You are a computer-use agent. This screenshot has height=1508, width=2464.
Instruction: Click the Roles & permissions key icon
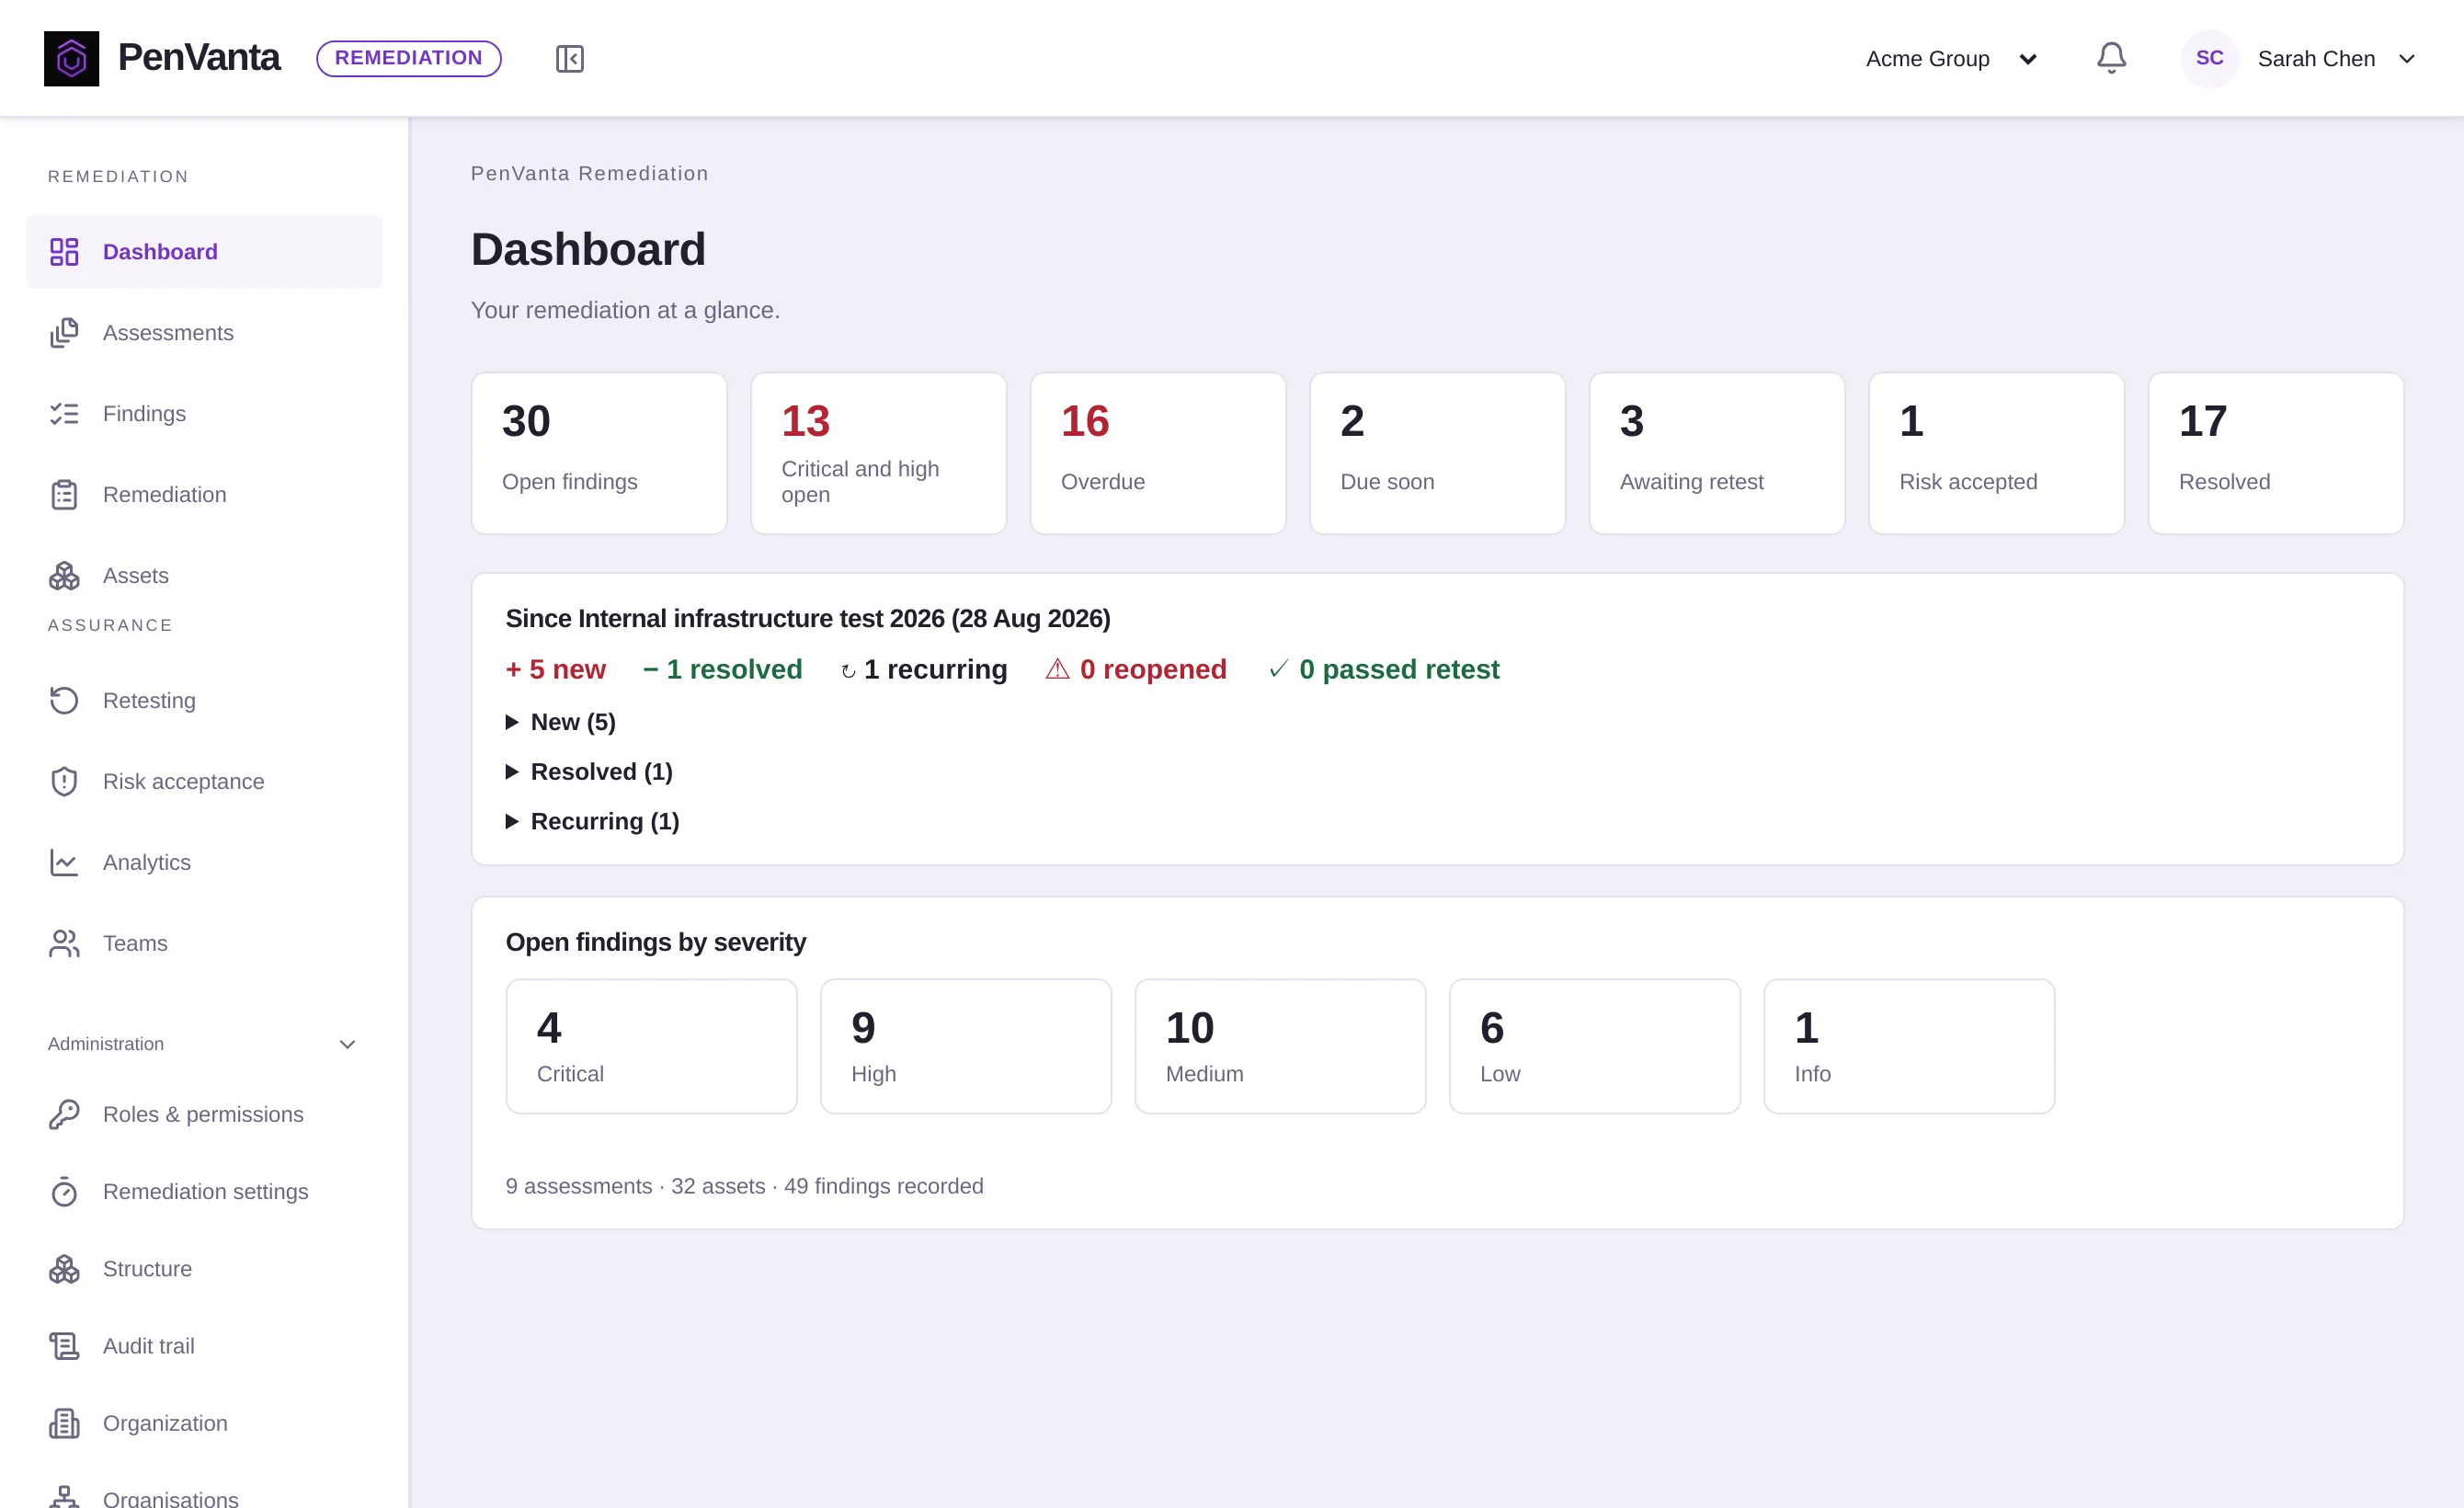[x=64, y=1115]
